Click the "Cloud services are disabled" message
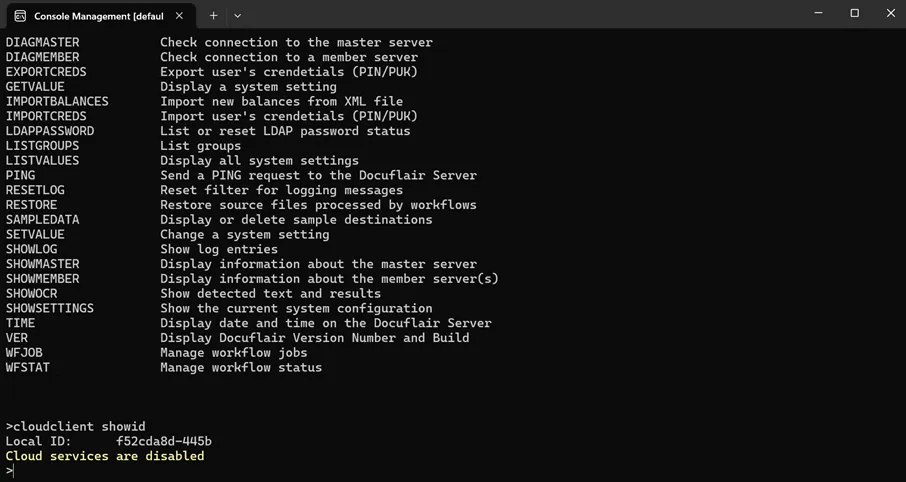Image resolution: width=906 pixels, height=482 pixels. [x=105, y=456]
